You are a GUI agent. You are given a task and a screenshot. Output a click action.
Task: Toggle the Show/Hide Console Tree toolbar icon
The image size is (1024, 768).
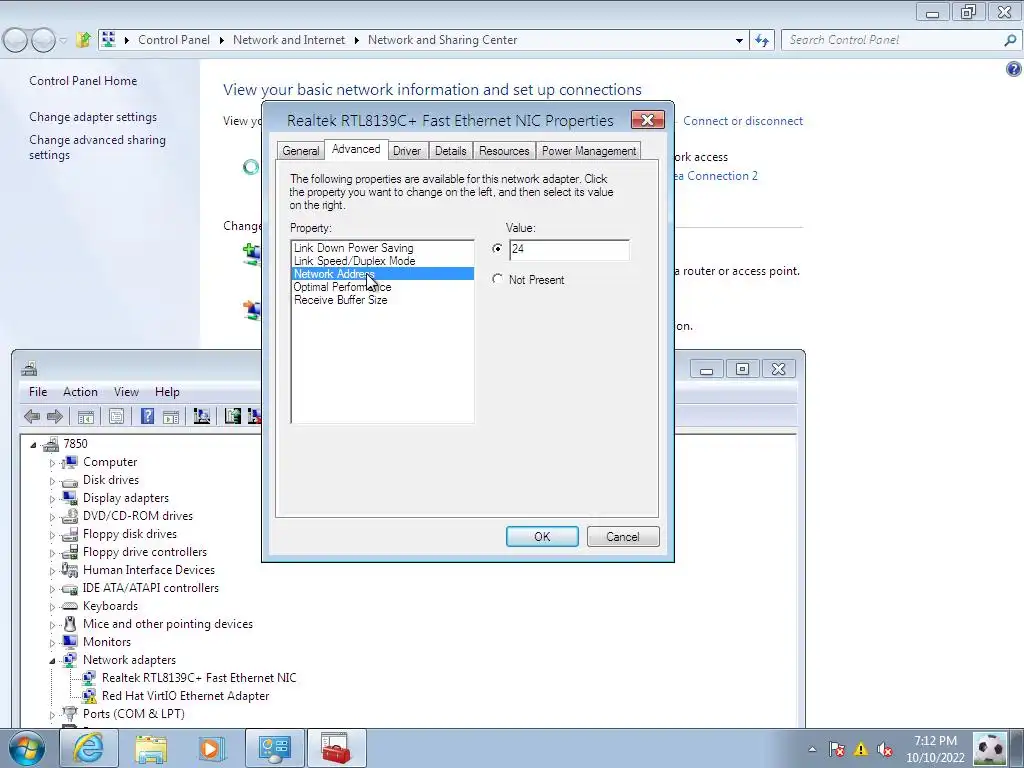coord(86,416)
